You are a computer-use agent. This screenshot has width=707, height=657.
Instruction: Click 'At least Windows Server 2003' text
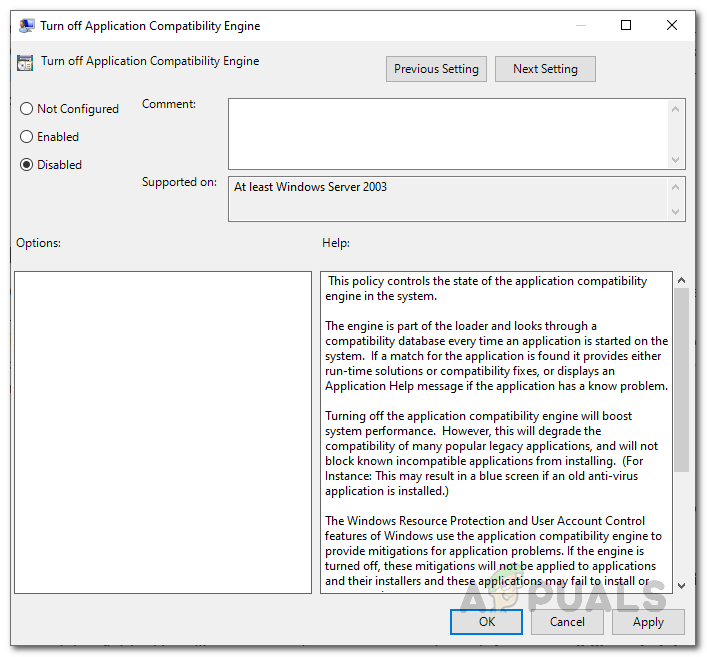310,187
